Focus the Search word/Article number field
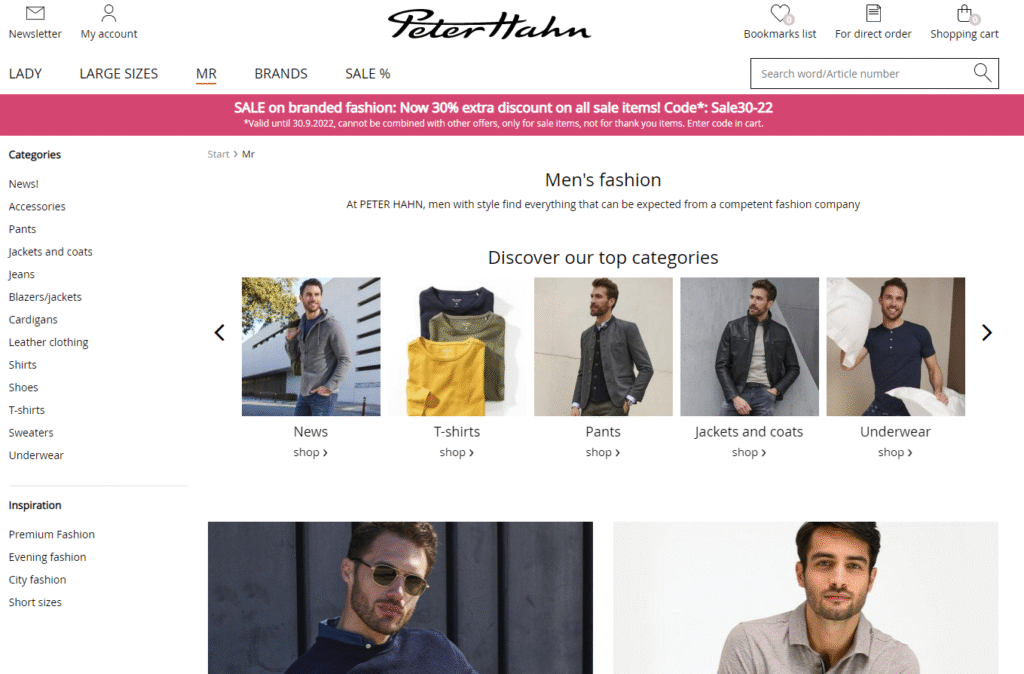 pos(862,74)
